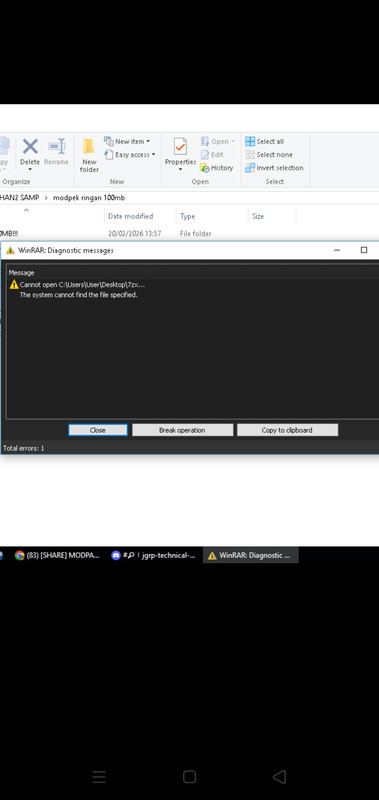Image resolution: width=379 pixels, height=800 pixels.
Task: Click 'The system cannot find the file specified.' text
Action: point(79,295)
